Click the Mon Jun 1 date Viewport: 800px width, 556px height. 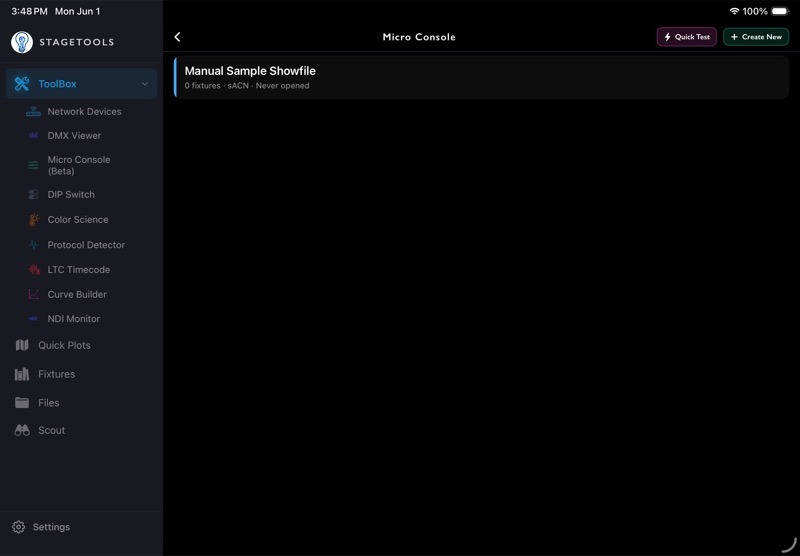[78, 11]
